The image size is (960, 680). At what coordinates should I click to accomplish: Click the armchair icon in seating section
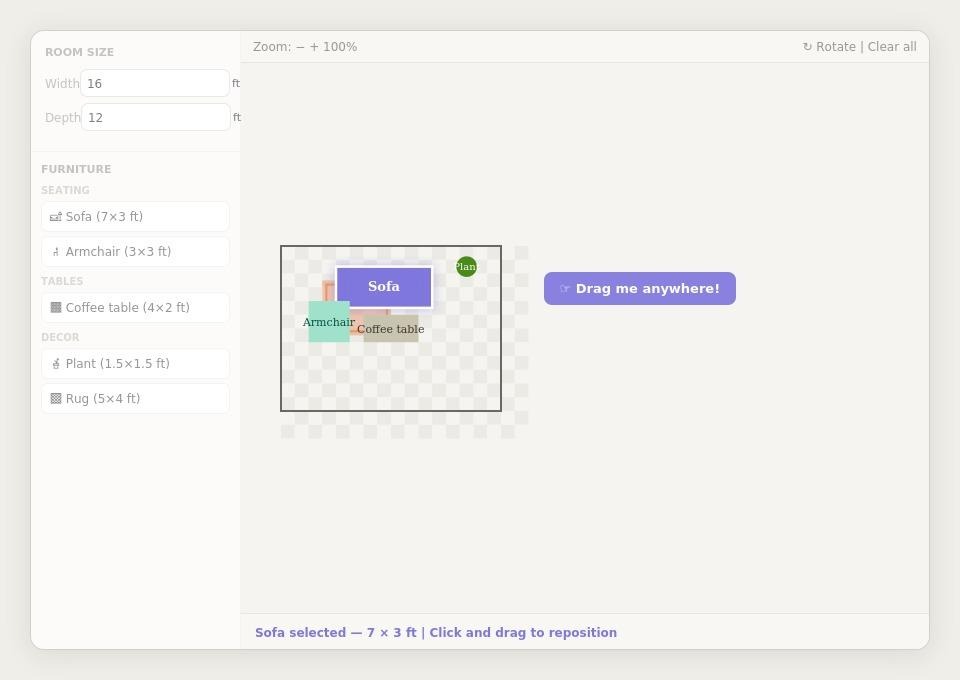pos(56,252)
